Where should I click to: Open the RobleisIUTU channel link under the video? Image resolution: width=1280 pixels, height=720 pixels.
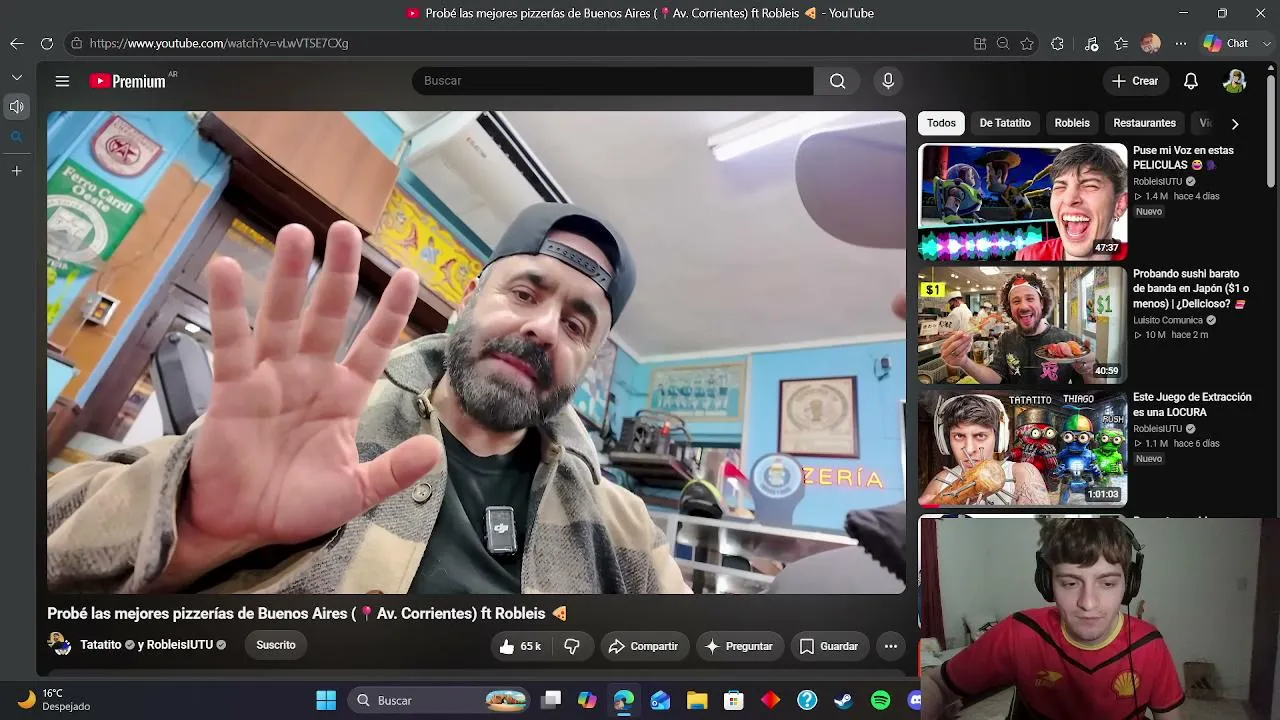coord(180,645)
